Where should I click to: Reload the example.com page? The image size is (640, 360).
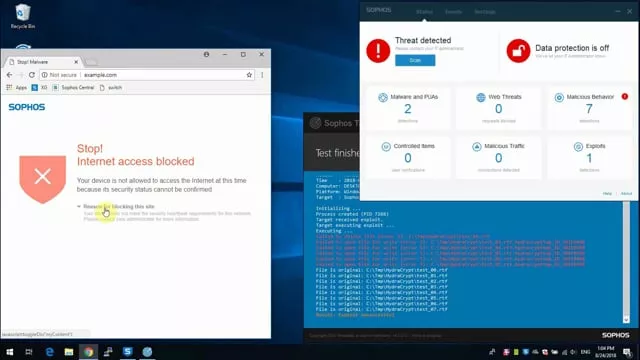[x=32, y=75]
